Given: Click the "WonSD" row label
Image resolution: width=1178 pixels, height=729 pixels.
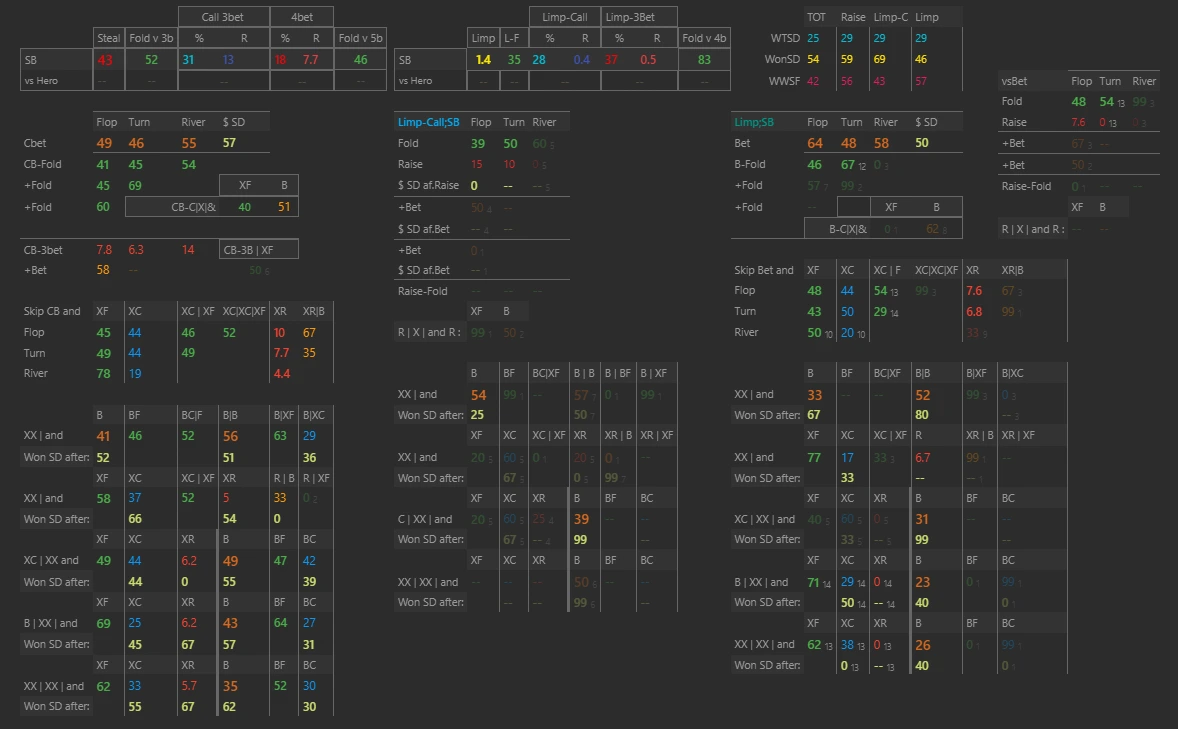Looking at the screenshot, I should pyautogui.click(x=782, y=59).
